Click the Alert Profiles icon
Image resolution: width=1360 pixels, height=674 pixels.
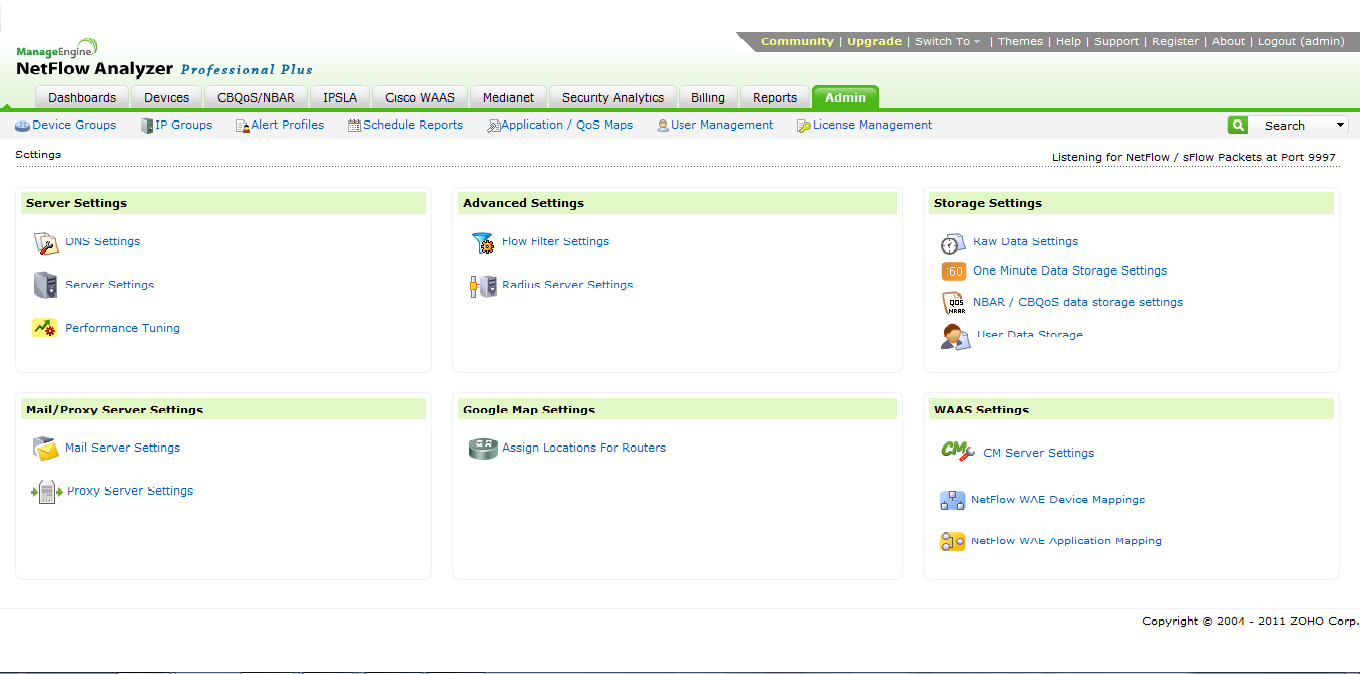(x=242, y=126)
